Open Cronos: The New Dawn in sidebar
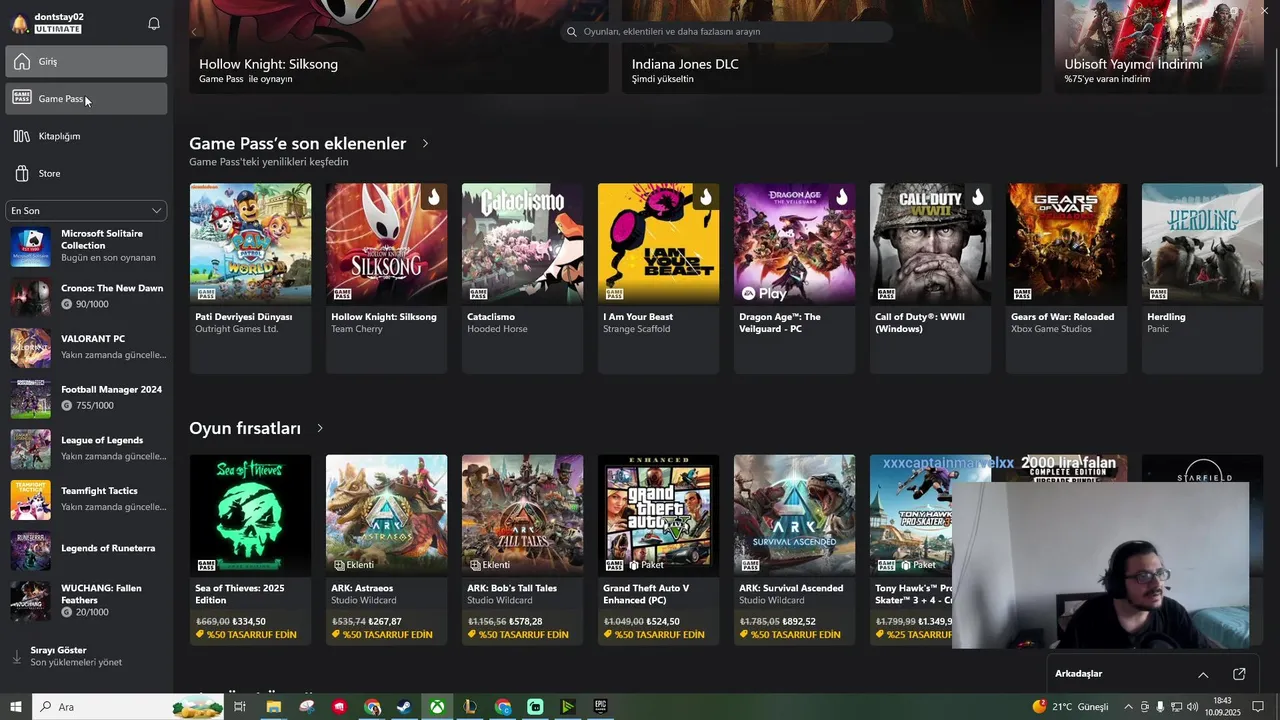The width and height of the screenshot is (1280, 720). [86, 296]
